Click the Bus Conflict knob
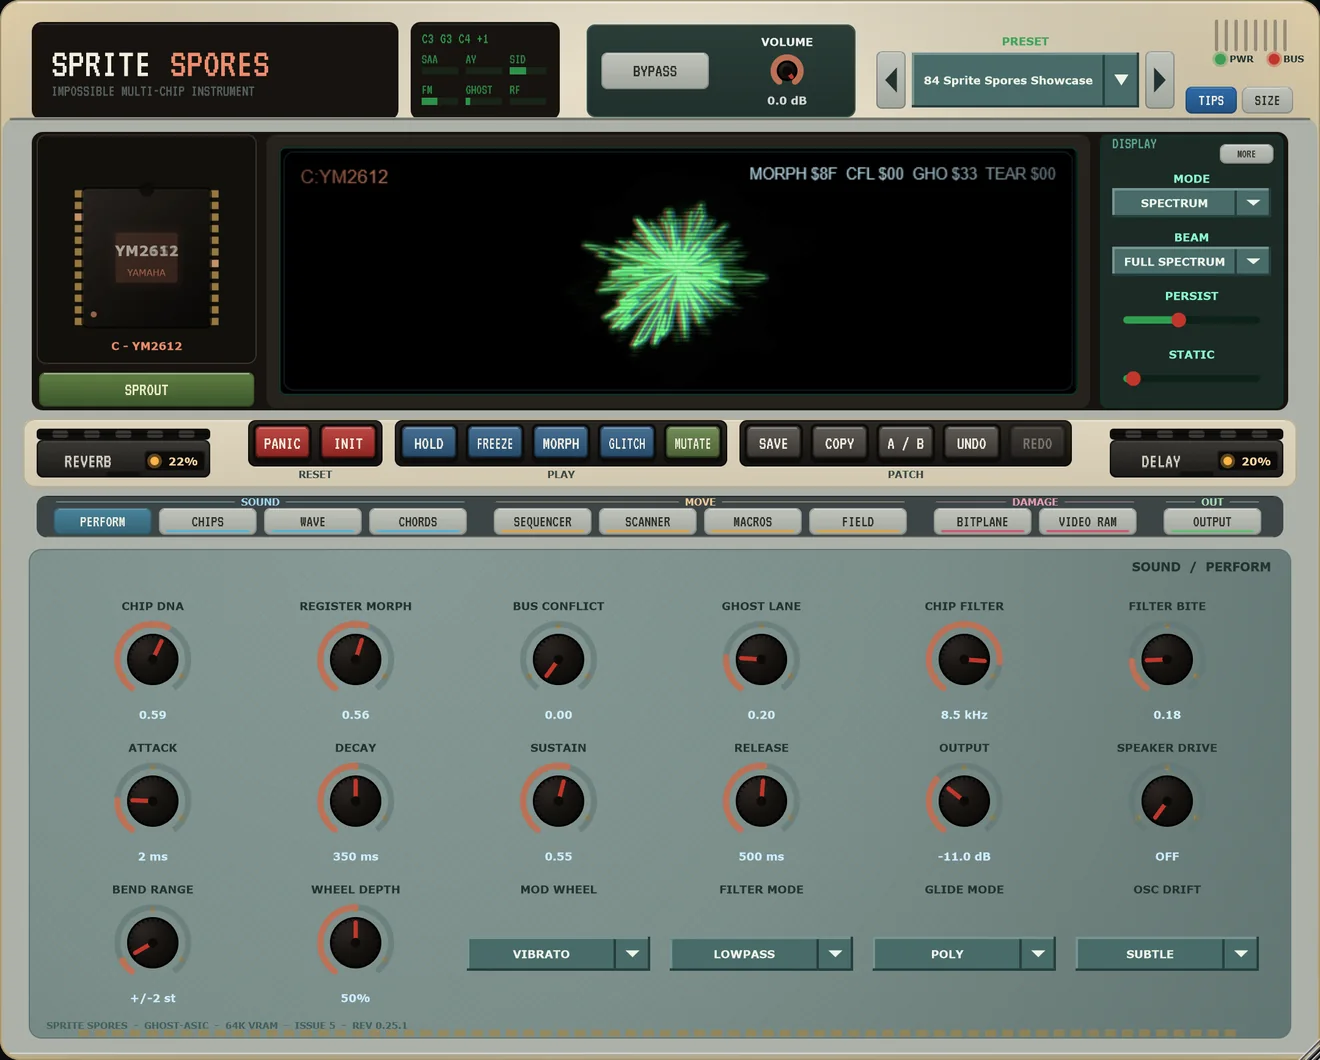 pos(558,659)
